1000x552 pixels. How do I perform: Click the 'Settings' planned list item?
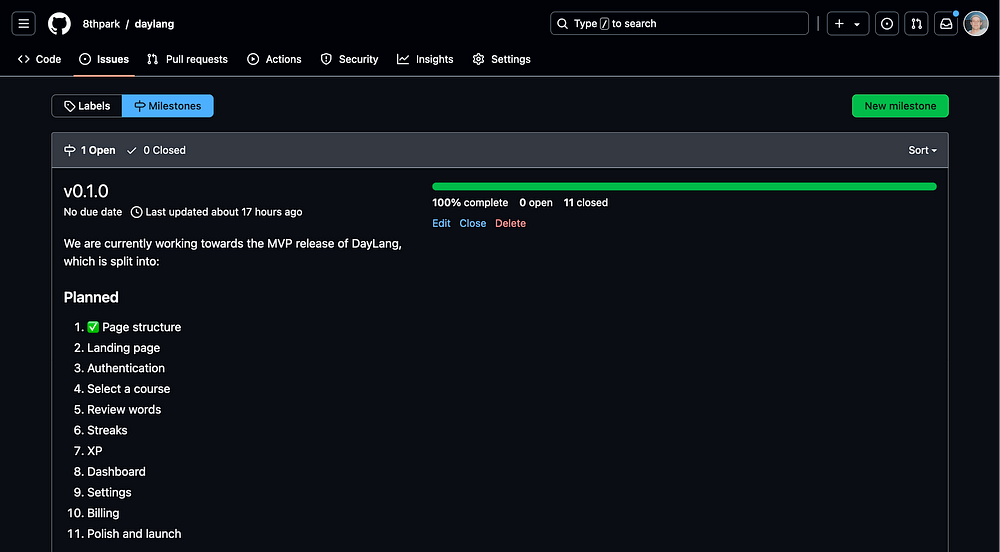point(109,493)
